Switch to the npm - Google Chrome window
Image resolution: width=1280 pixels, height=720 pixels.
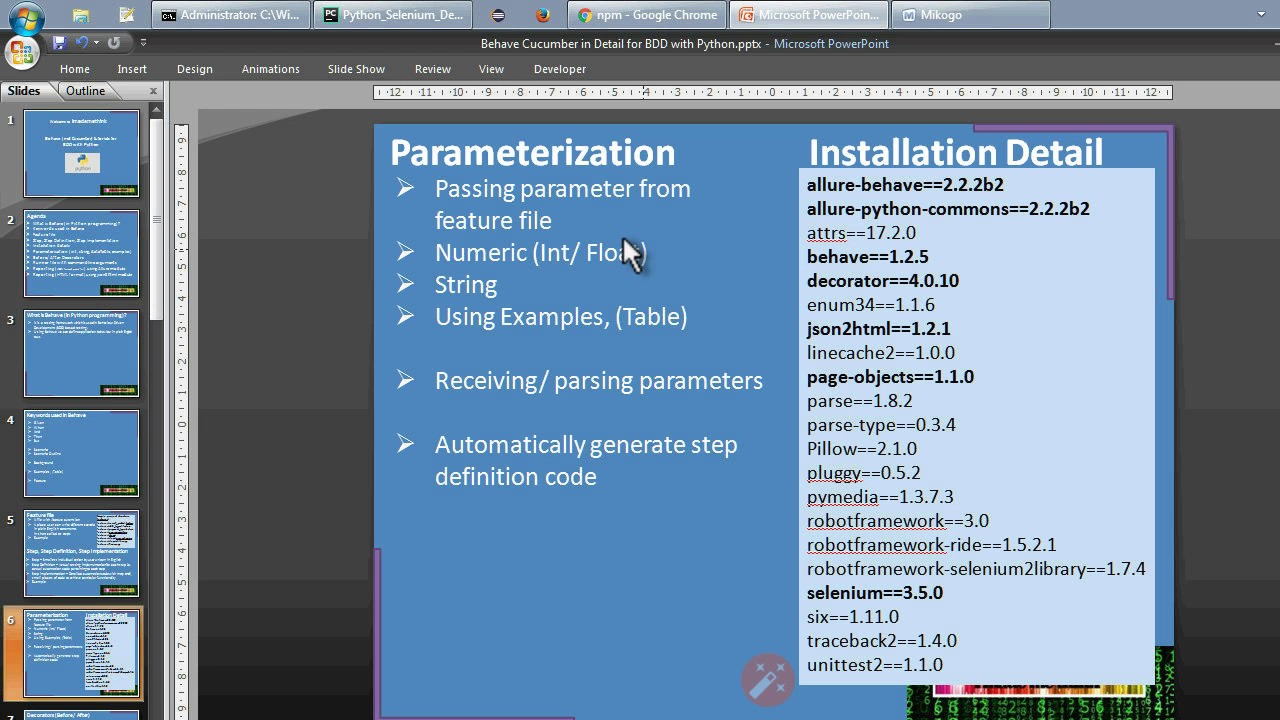[x=647, y=15]
